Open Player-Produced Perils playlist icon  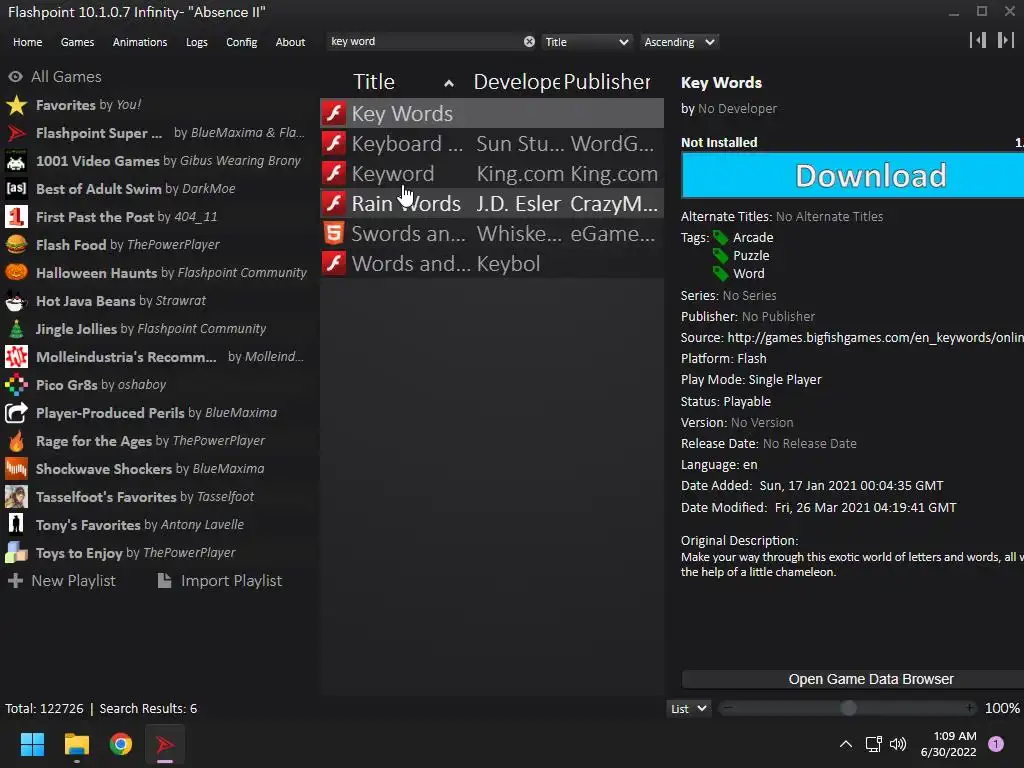16,413
